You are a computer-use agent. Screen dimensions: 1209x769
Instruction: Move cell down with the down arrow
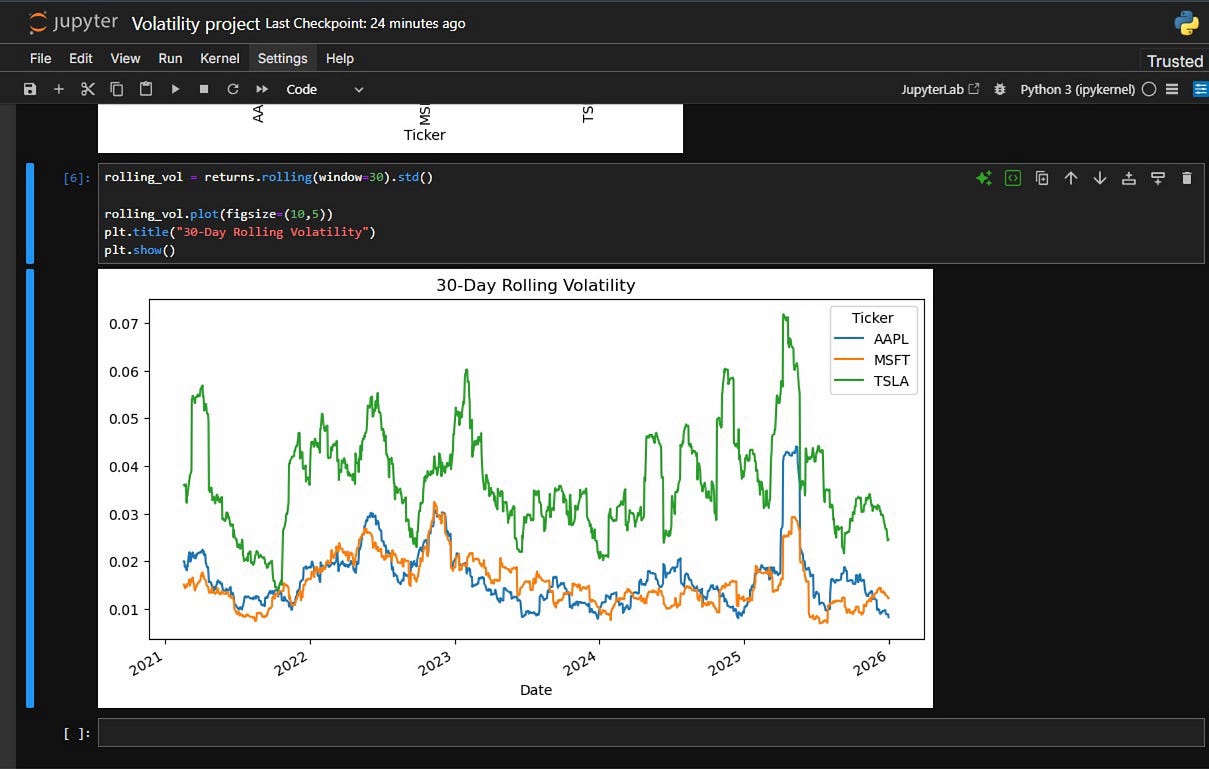[1100, 178]
